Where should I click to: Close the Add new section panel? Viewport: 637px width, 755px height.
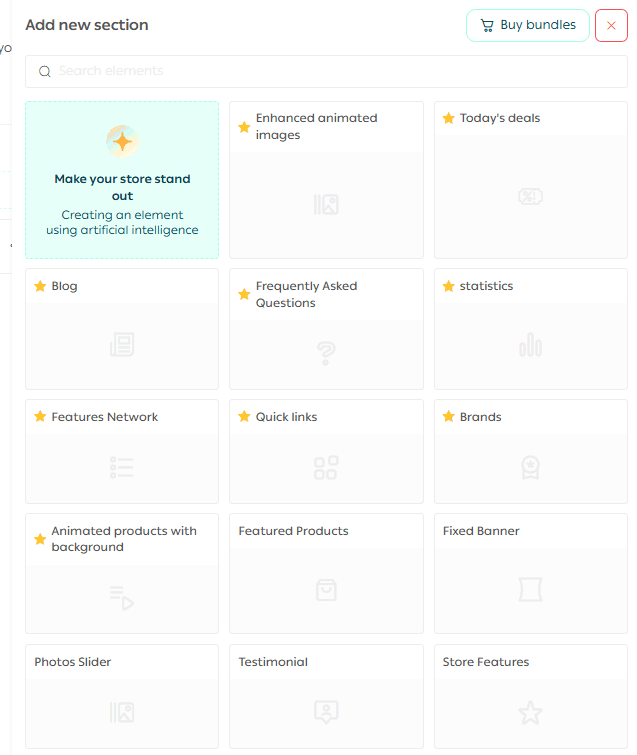(611, 25)
